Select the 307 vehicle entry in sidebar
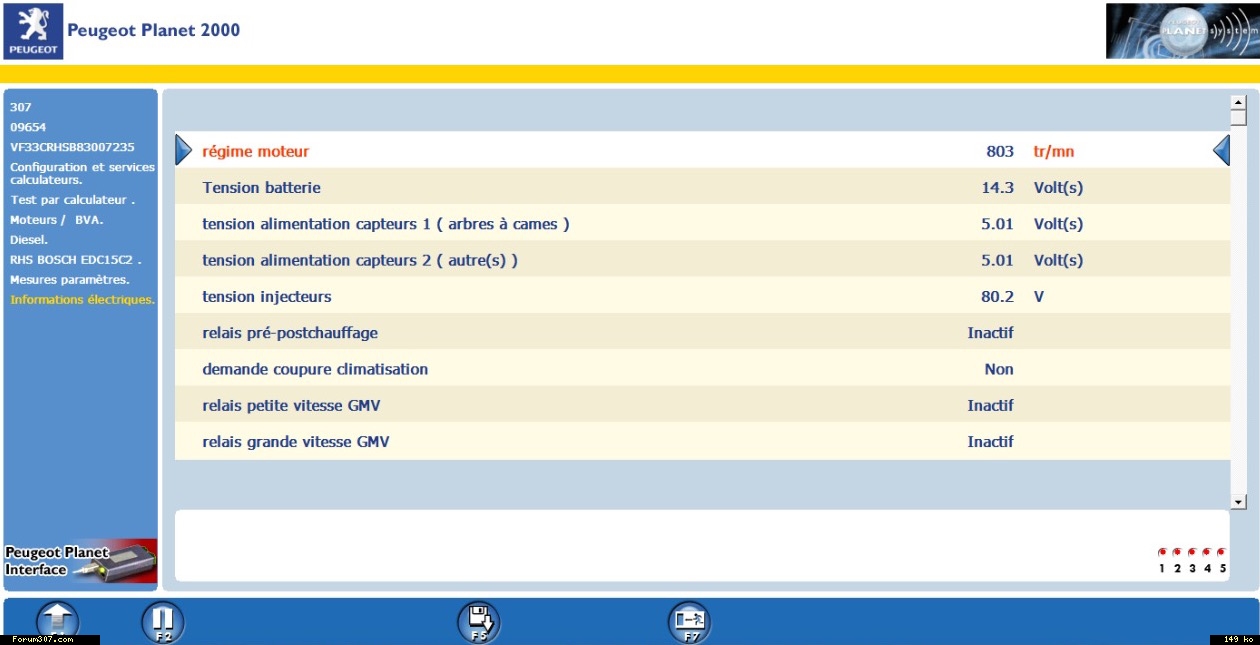This screenshot has width=1260, height=645. pos(21,107)
